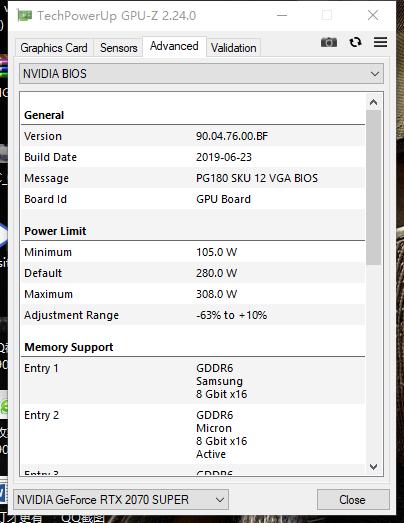Screen dimensions: 404x523
Task: Click the General section header
Action: tap(44, 115)
